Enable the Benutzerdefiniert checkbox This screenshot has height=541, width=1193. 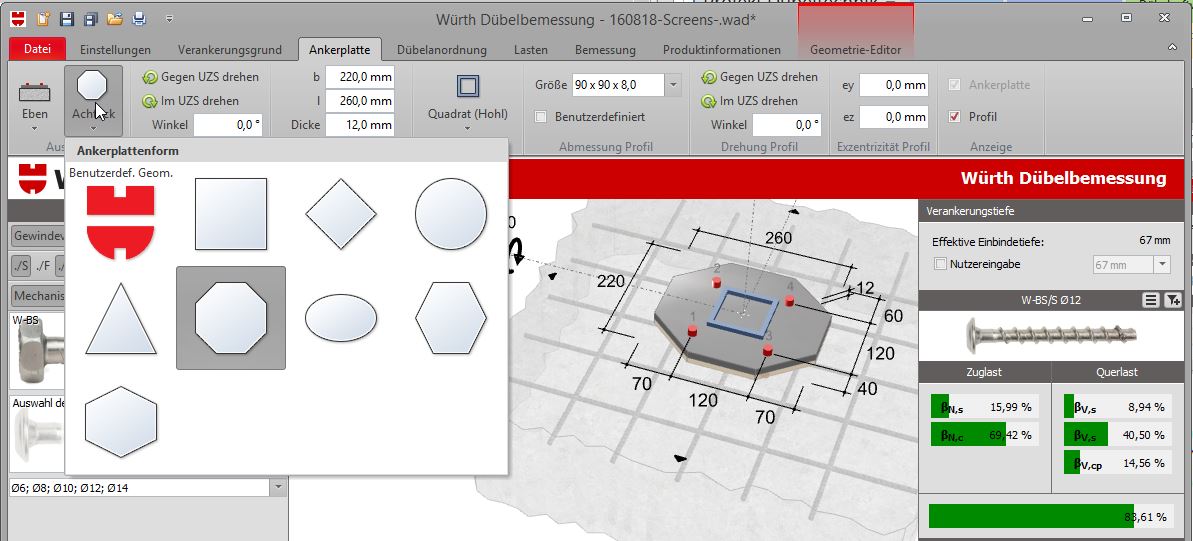coord(541,117)
